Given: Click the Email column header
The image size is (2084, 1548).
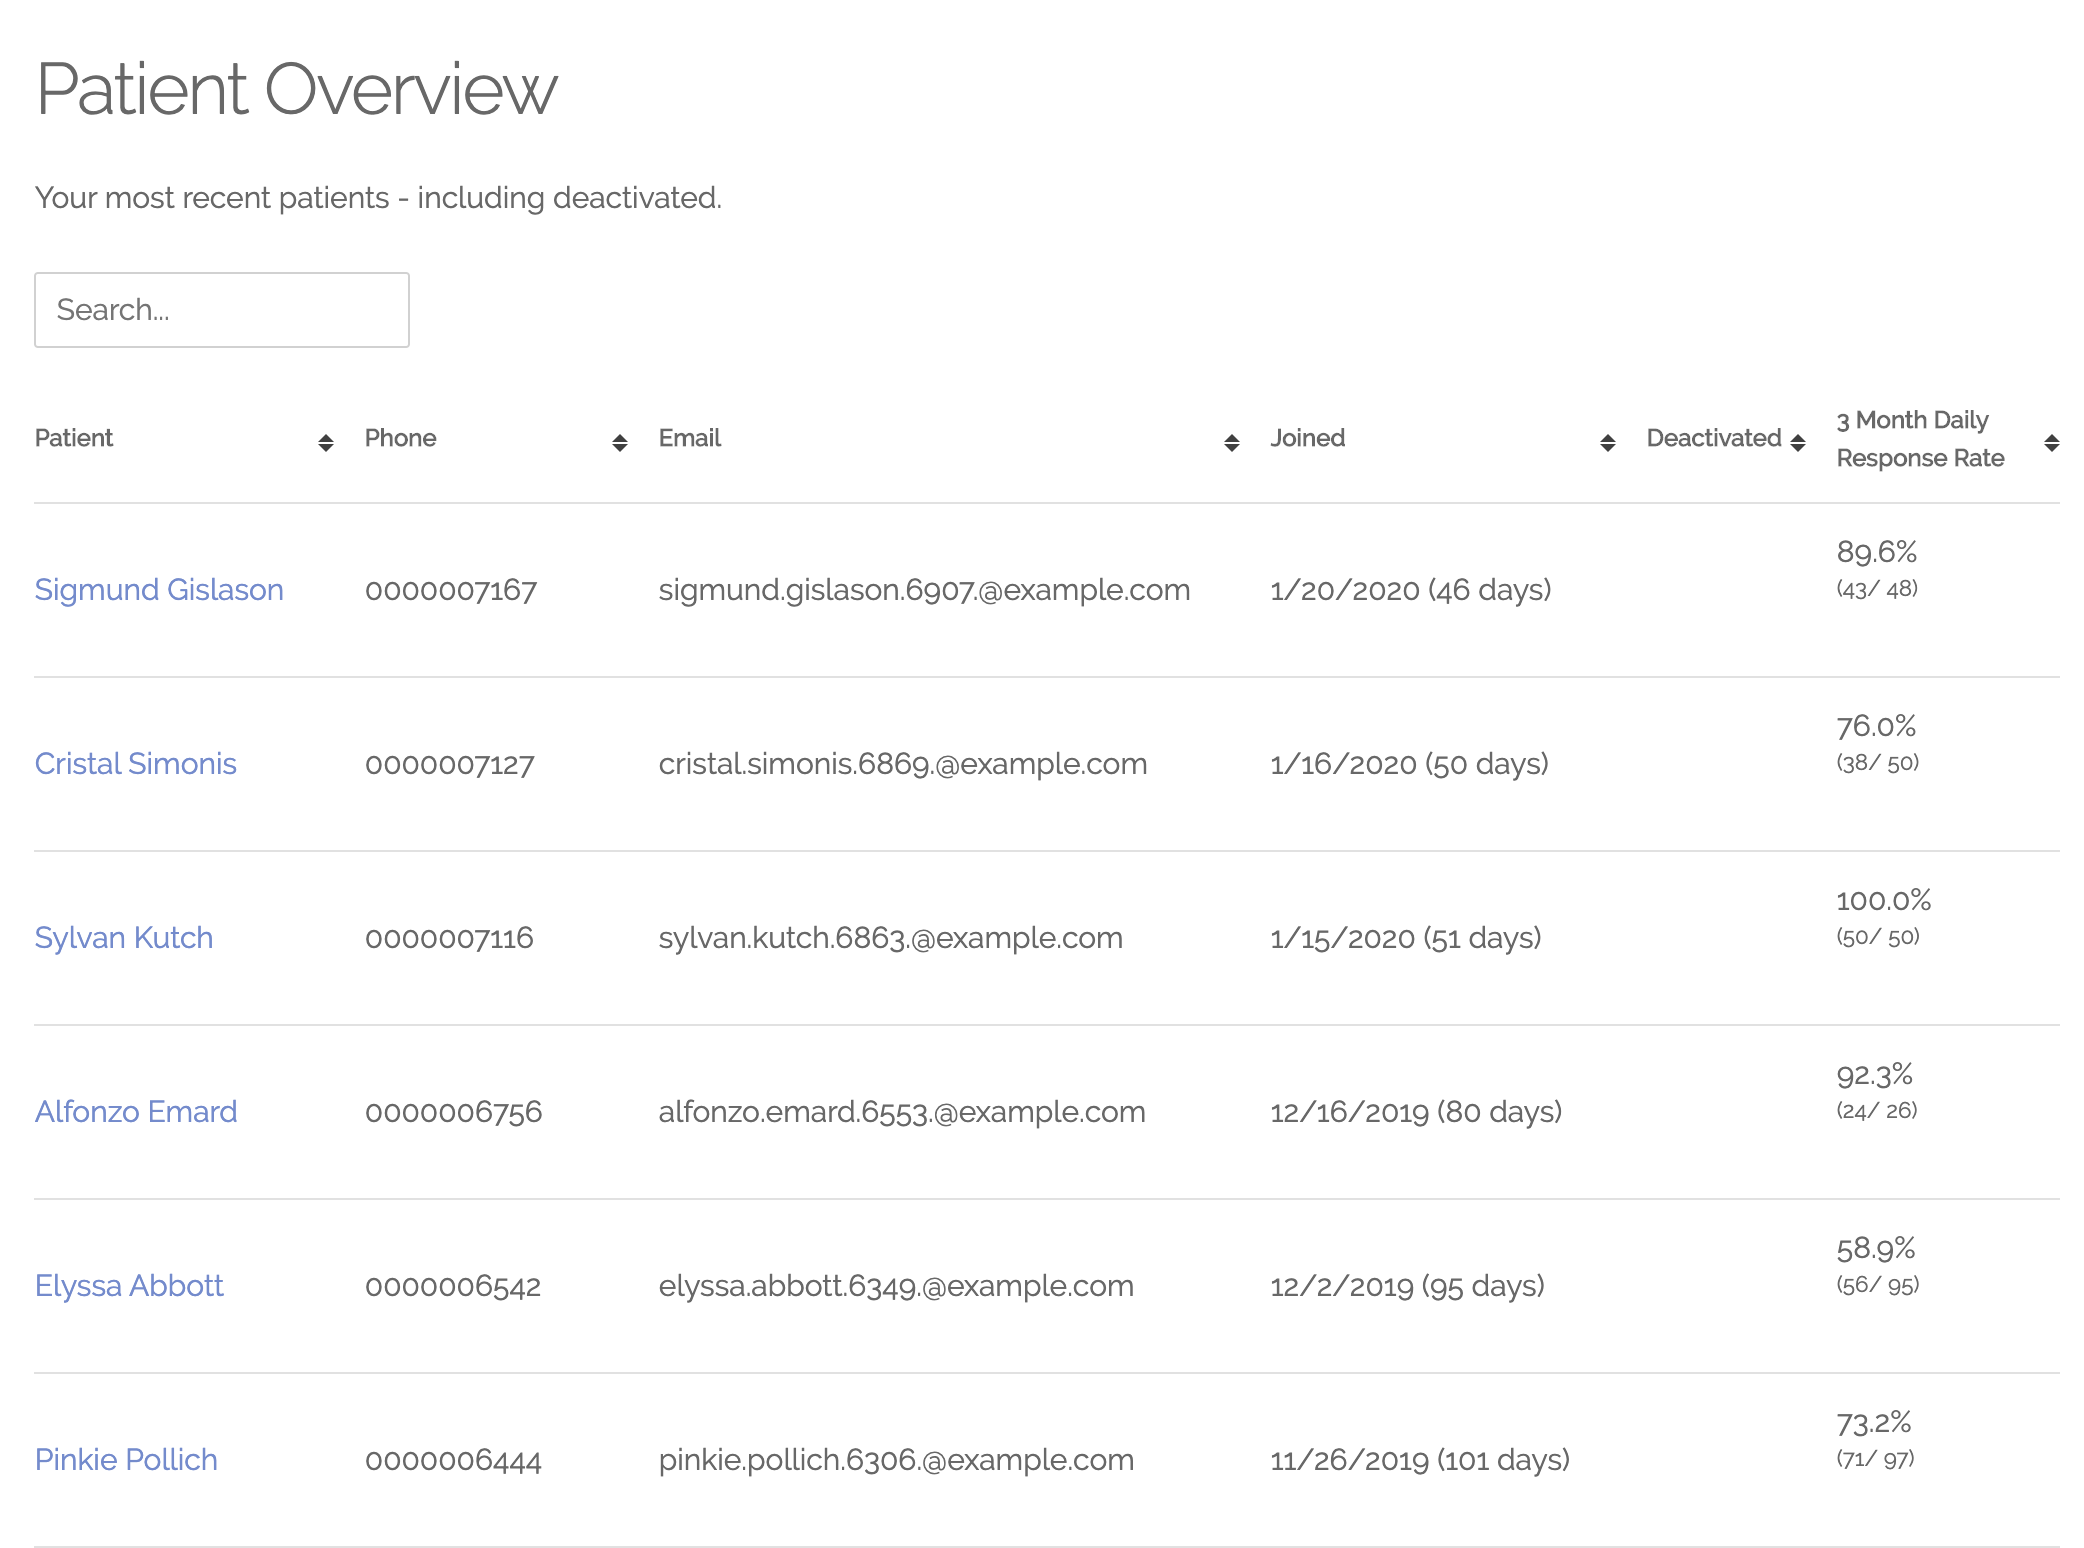Looking at the screenshot, I should (690, 438).
